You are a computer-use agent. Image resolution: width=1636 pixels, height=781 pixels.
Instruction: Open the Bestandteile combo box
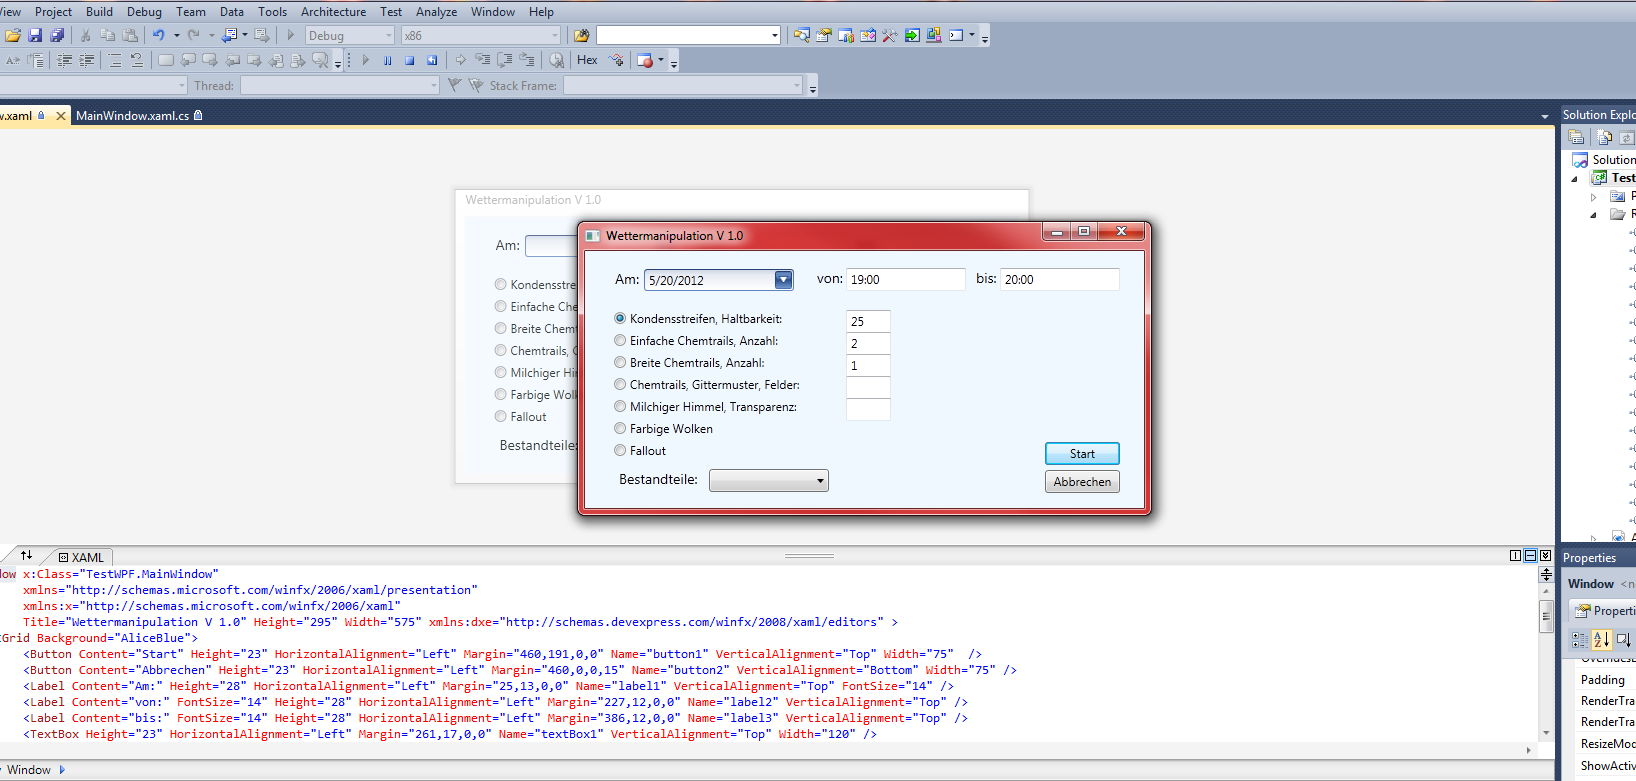[769, 481]
